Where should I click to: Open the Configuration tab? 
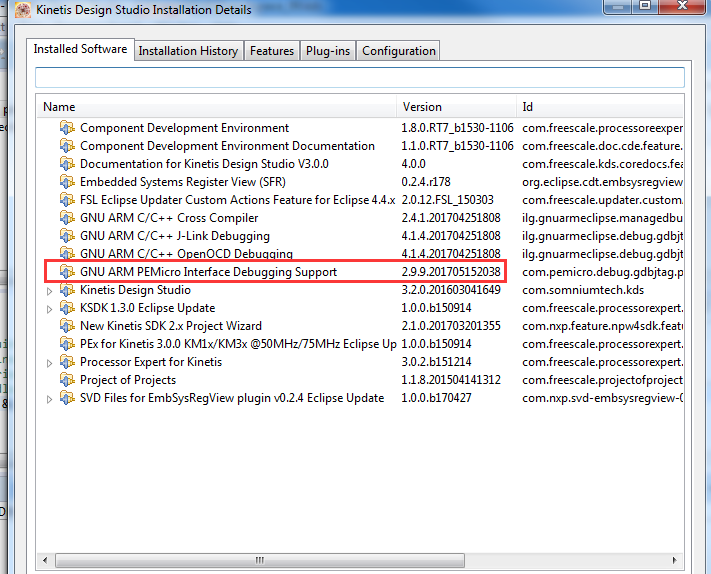399,51
